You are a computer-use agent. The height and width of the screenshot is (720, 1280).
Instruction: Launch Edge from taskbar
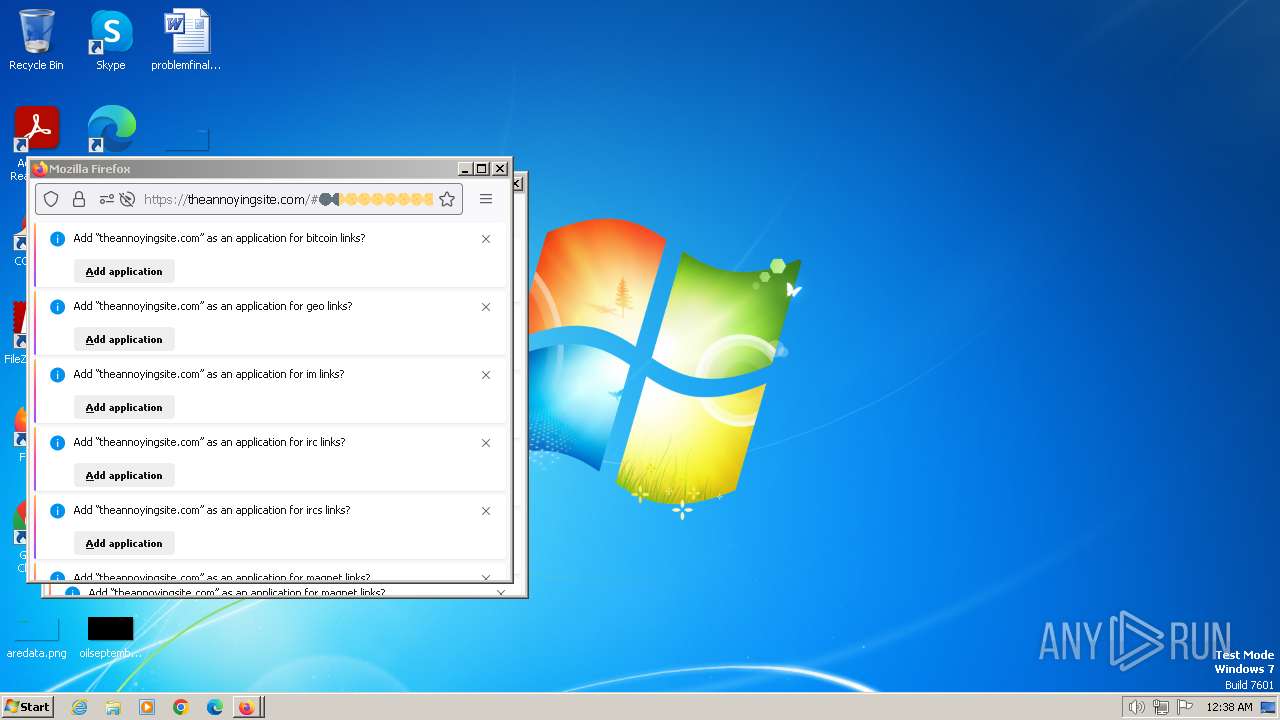click(x=214, y=707)
